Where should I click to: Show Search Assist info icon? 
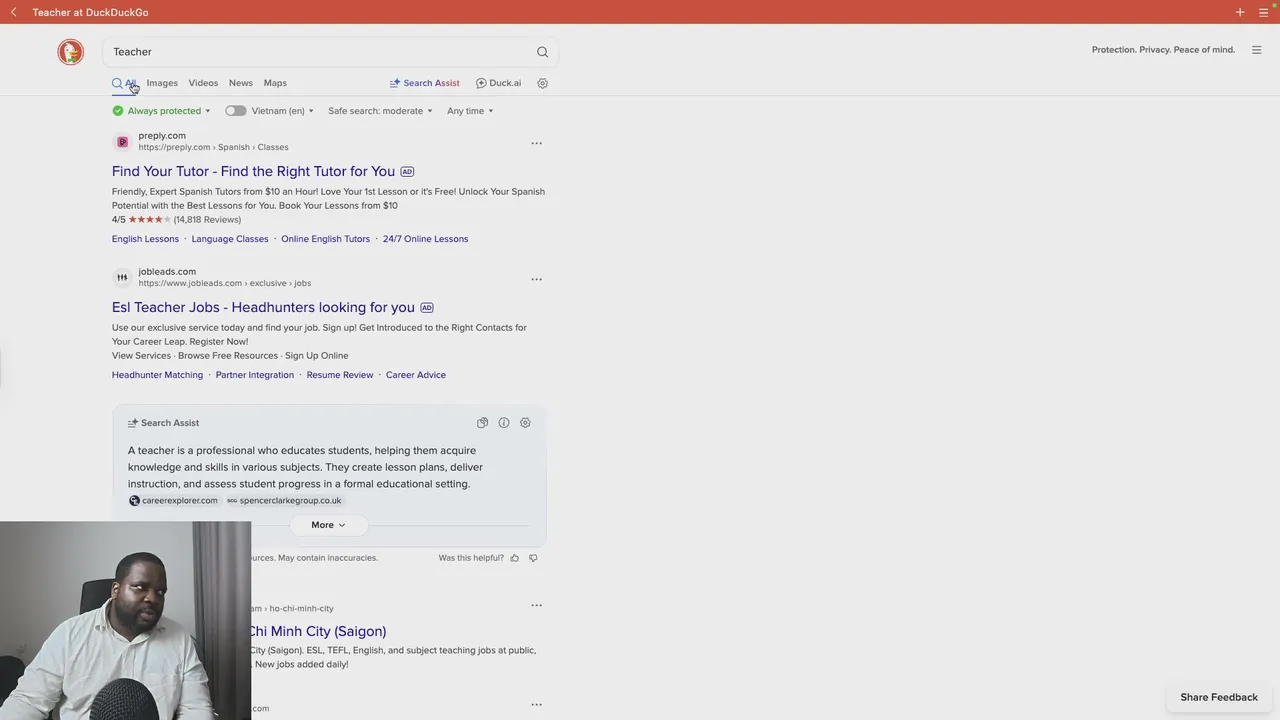tap(504, 423)
